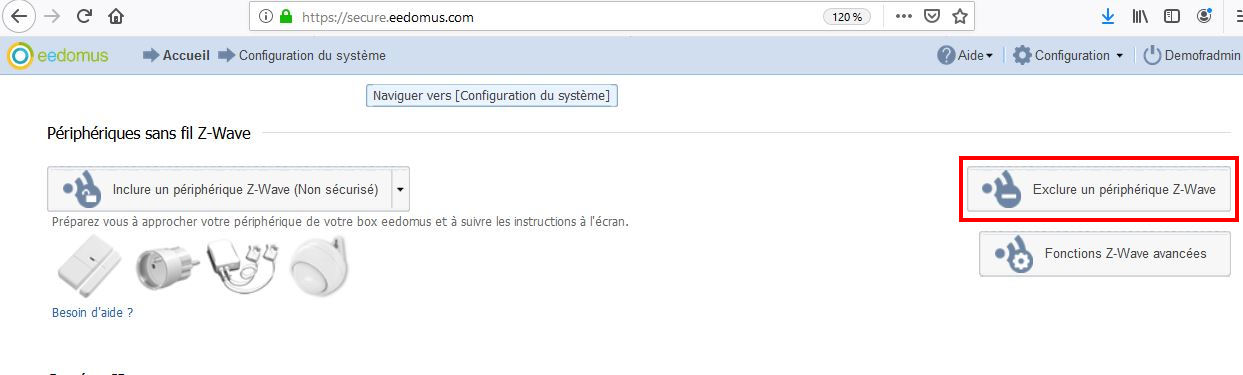This screenshot has height=375, width=1243.
Task: Go to browser home icon
Action: point(116,16)
